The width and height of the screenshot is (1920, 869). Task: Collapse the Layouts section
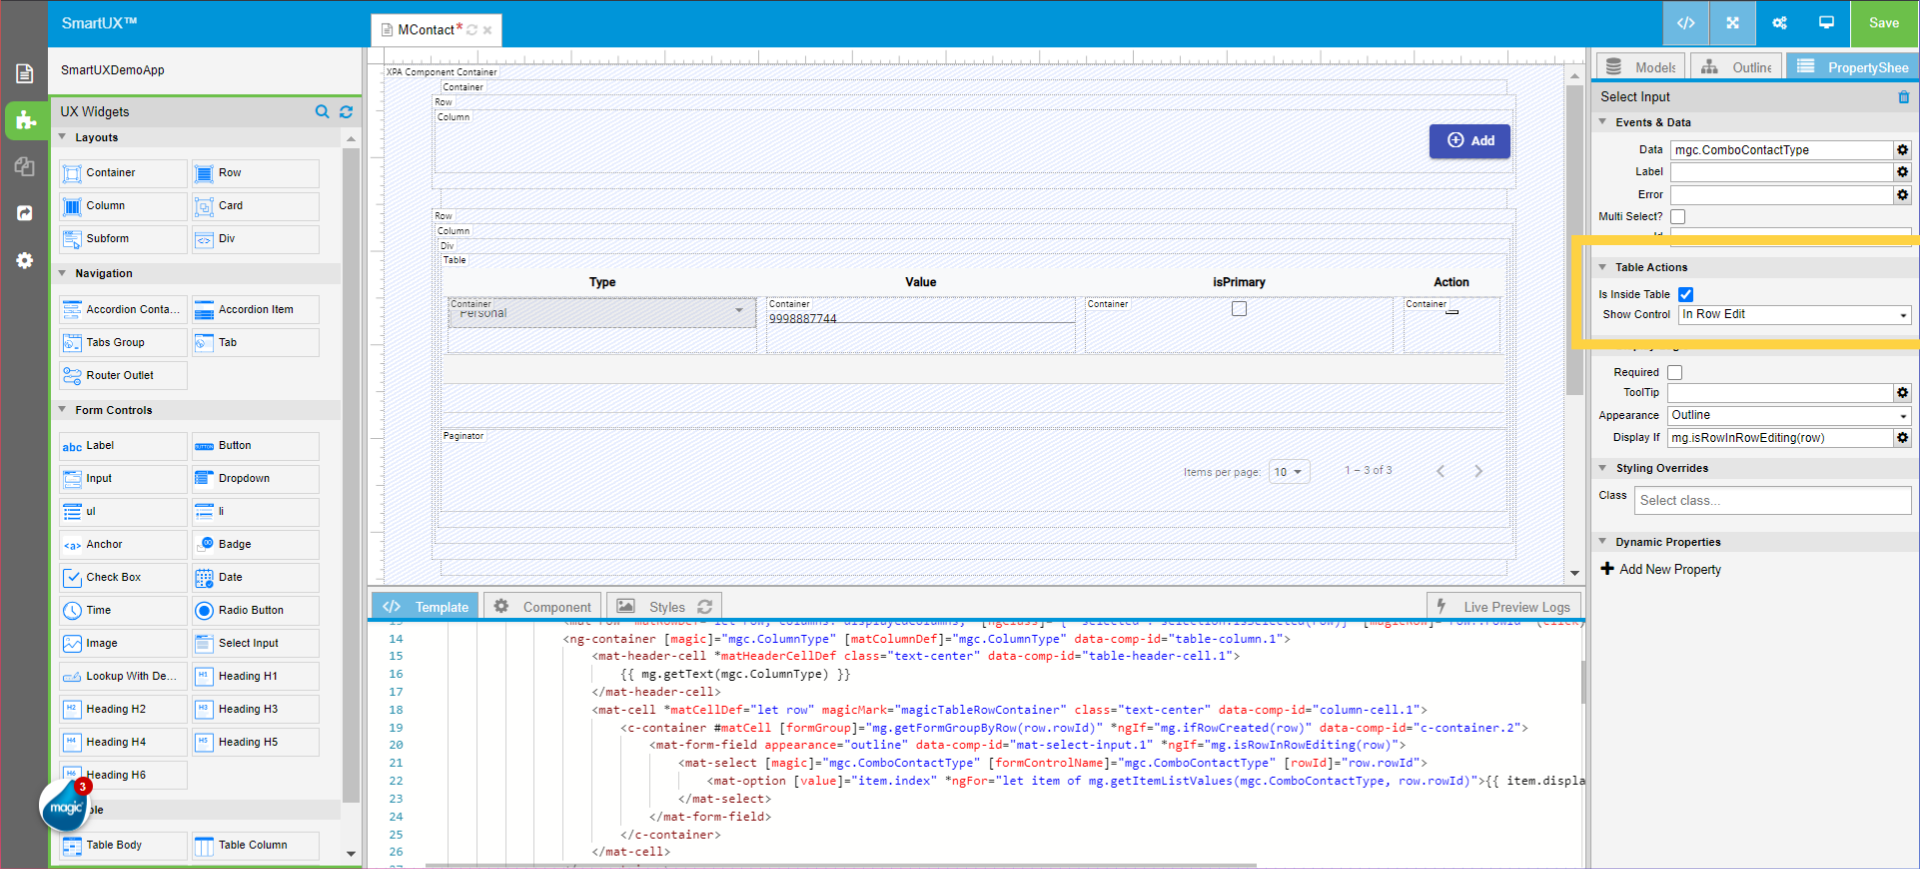(x=63, y=138)
